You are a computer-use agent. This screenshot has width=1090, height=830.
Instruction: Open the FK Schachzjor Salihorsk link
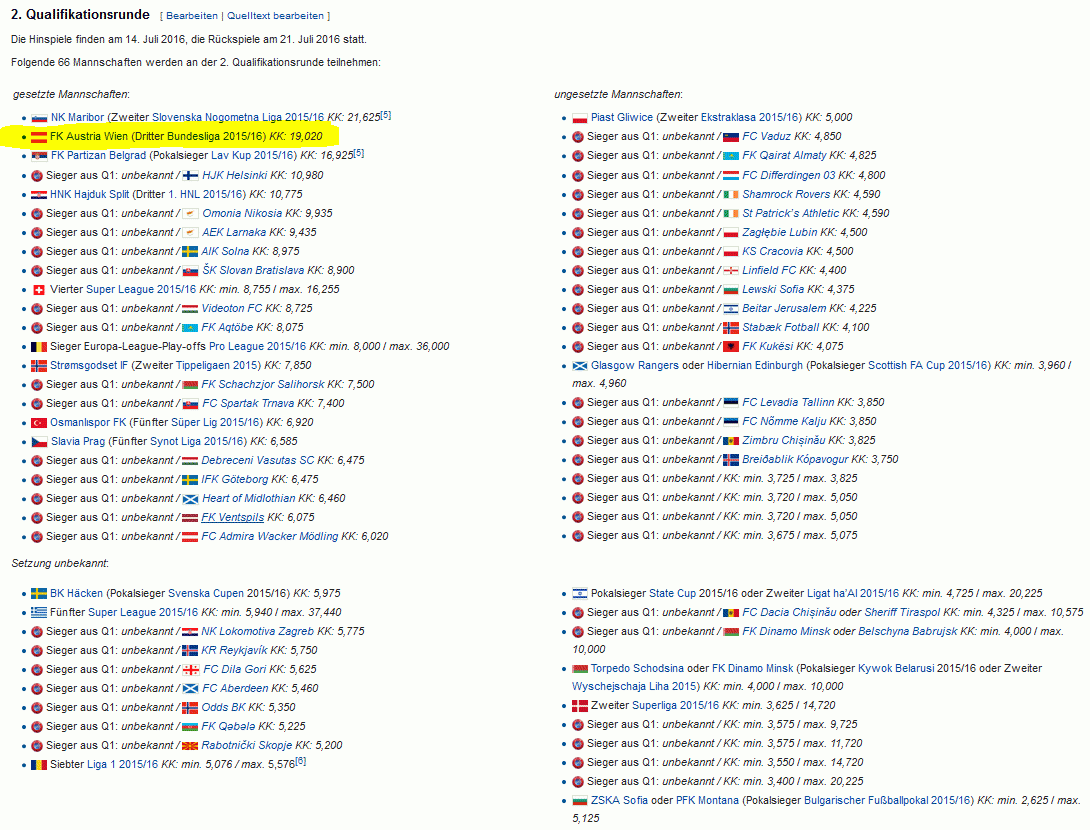point(263,384)
